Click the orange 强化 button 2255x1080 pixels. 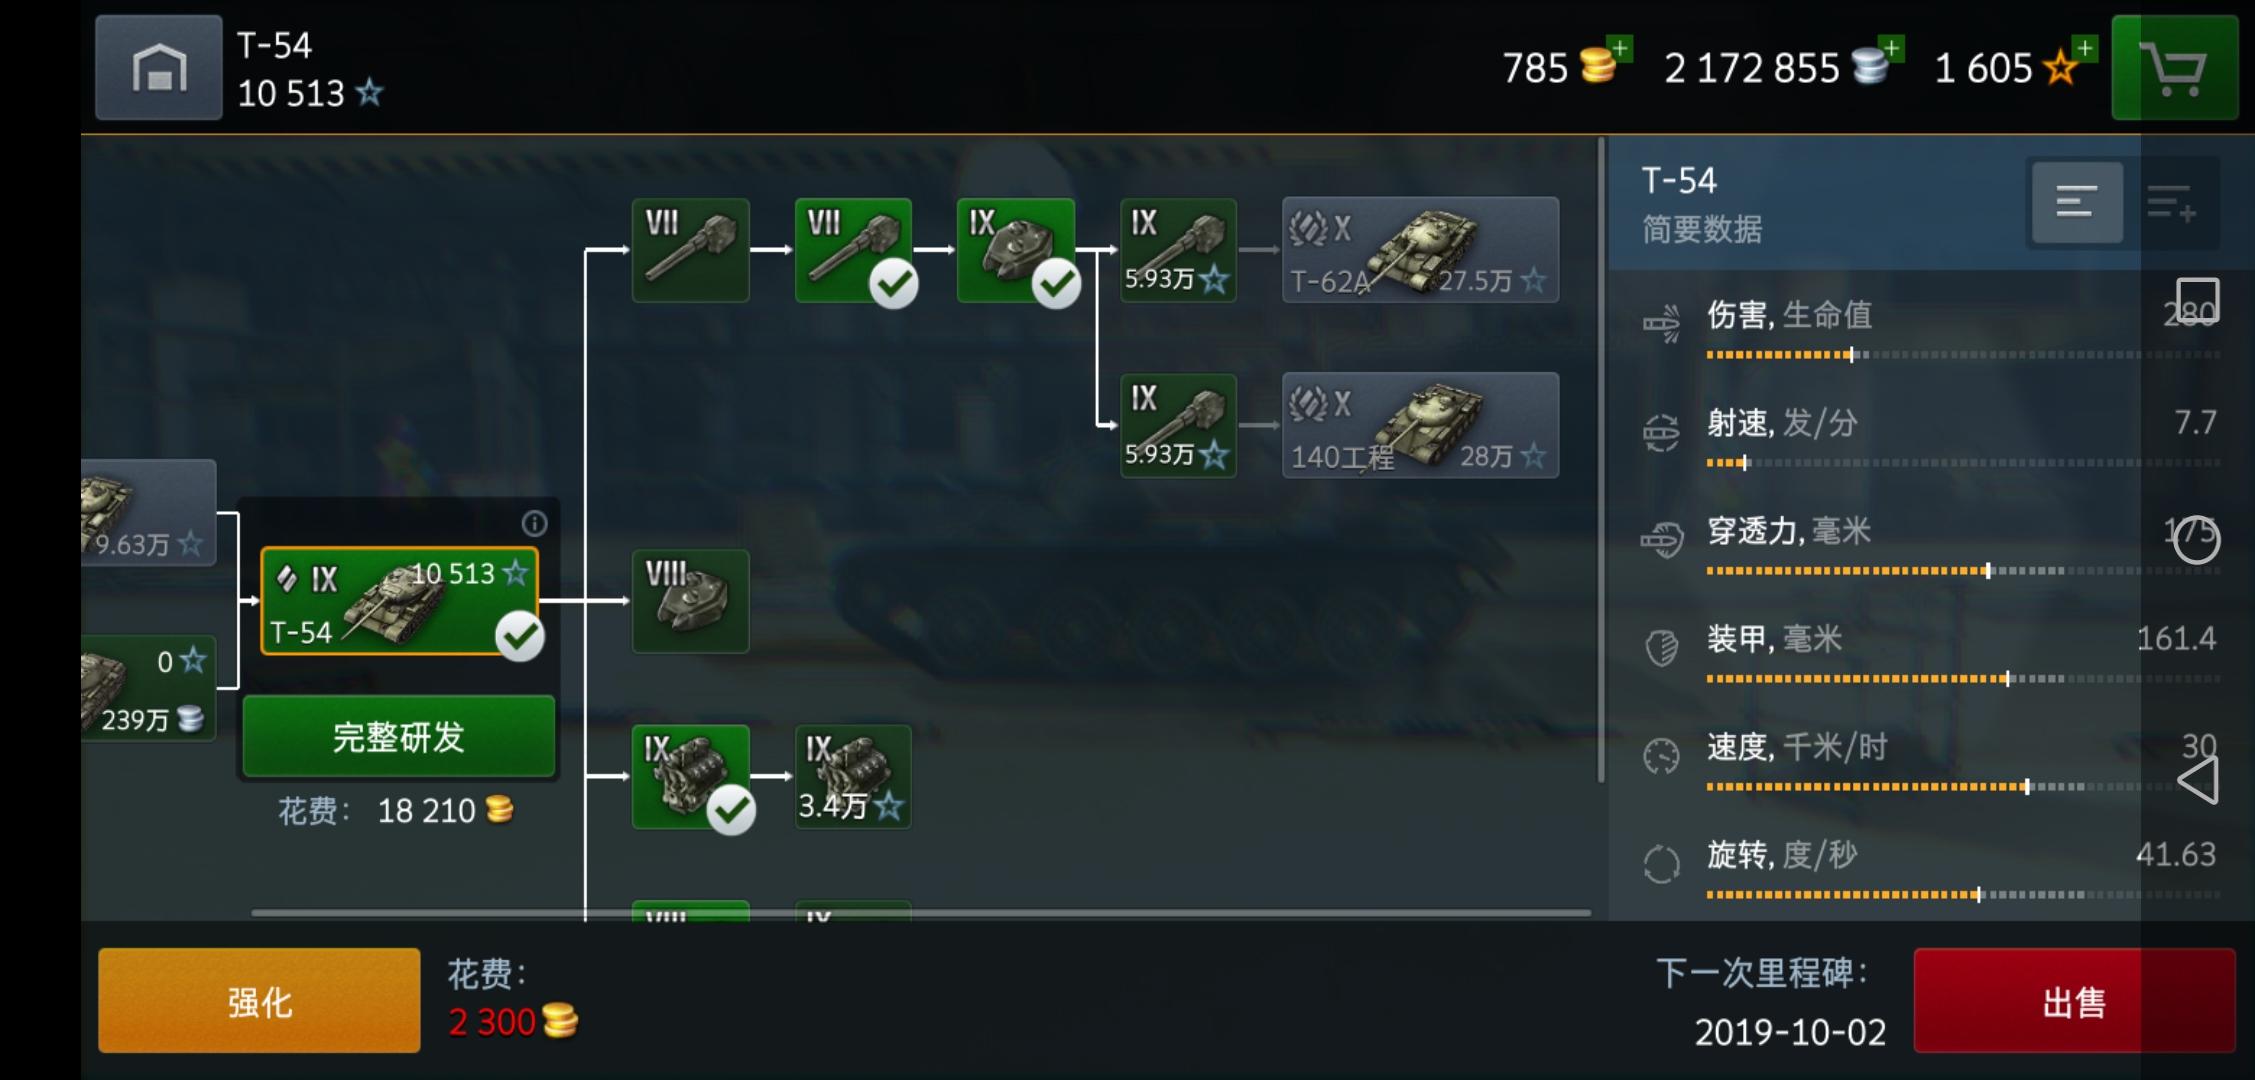coord(259,1000)
